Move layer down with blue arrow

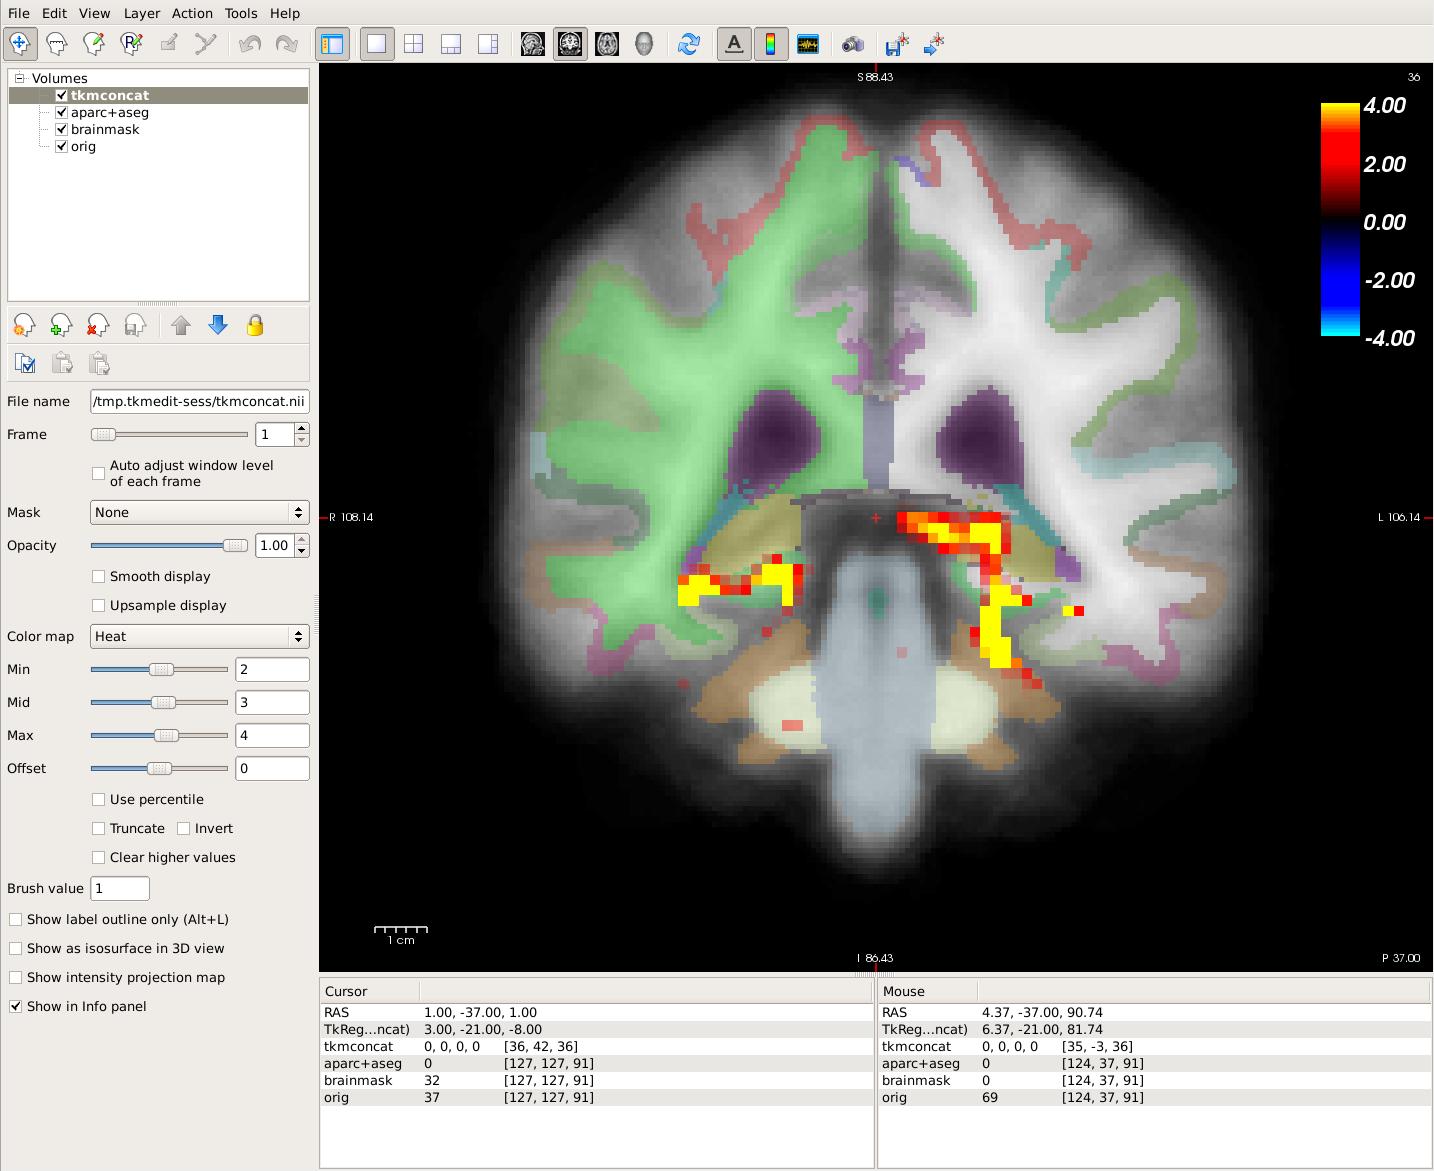point(218,326)
